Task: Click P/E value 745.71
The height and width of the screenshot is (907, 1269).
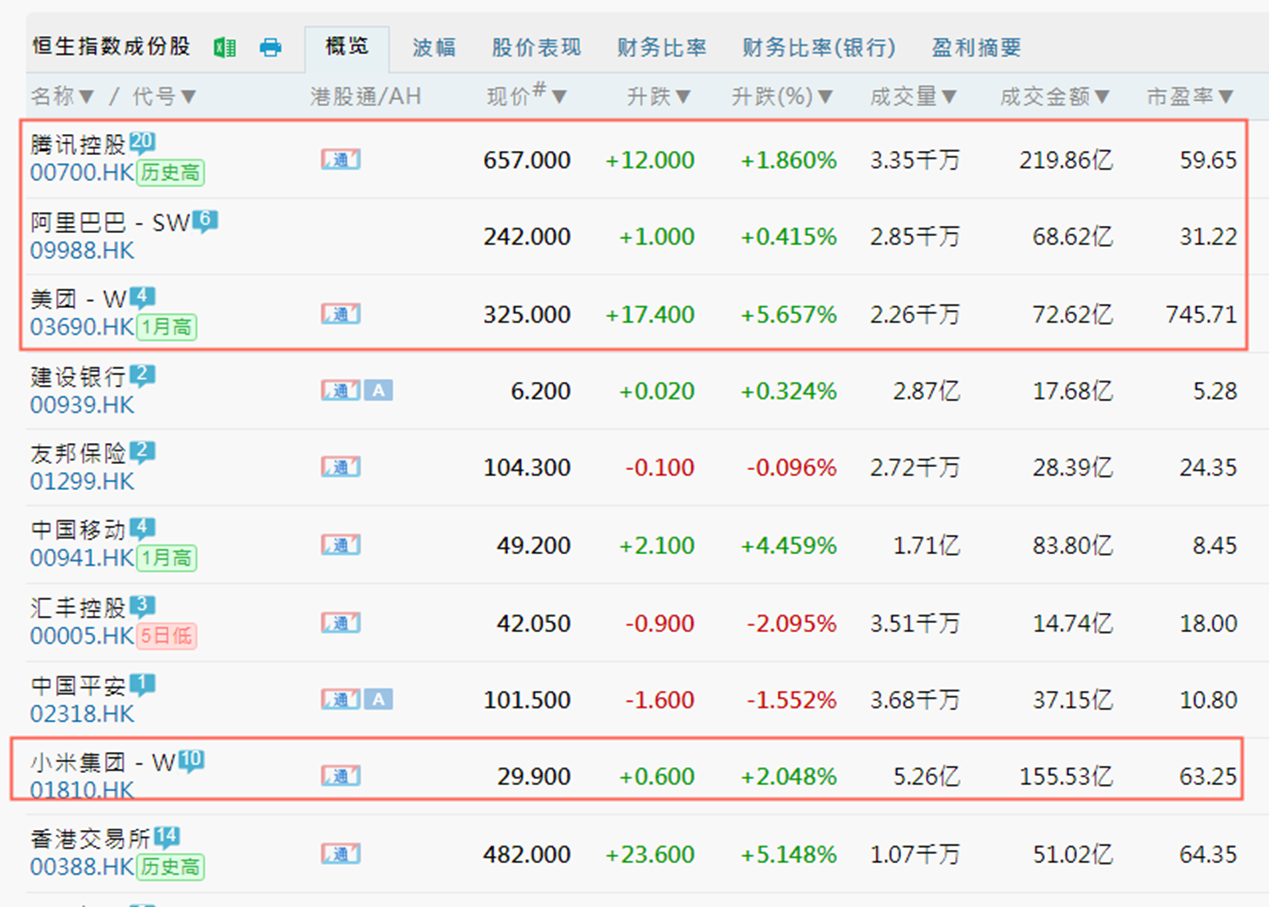Action: [1201, 315]
